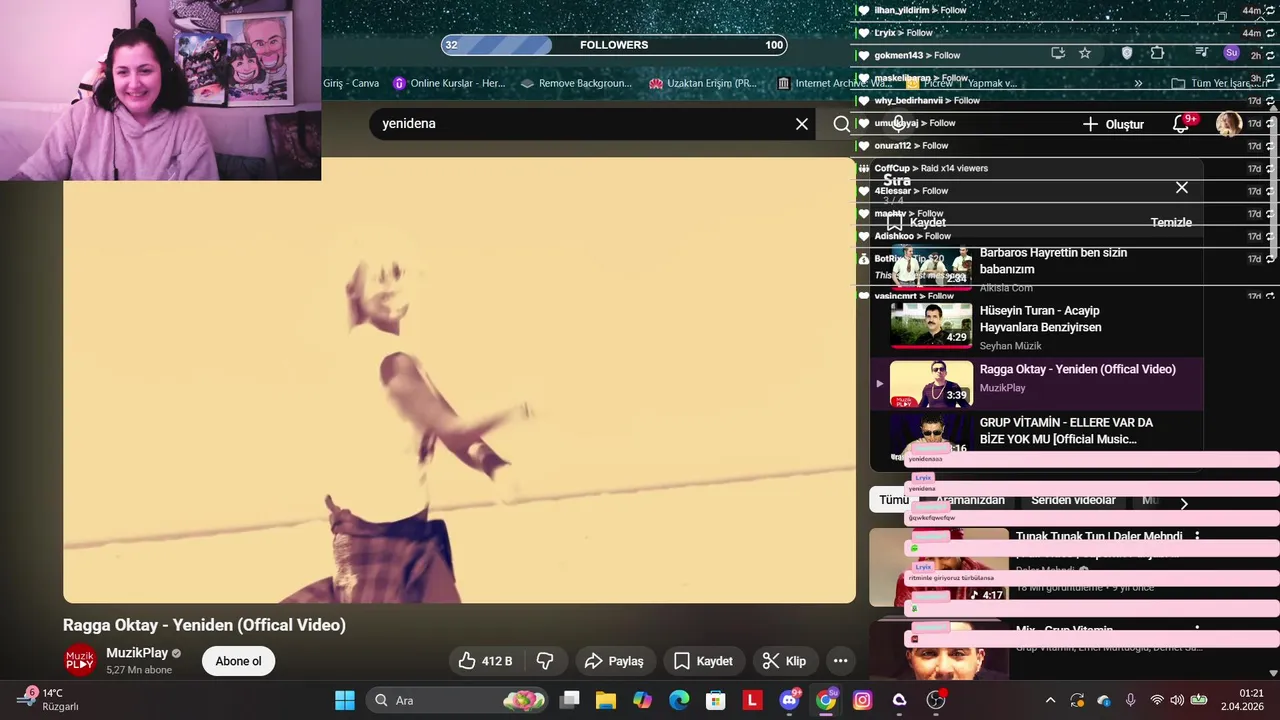
Task: Click the Klip scissors button
Action: tap(784, 661)
